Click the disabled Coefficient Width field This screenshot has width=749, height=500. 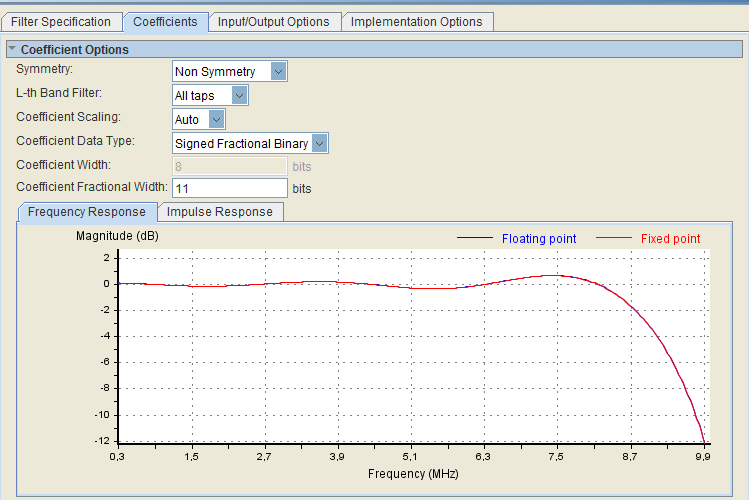230,166
